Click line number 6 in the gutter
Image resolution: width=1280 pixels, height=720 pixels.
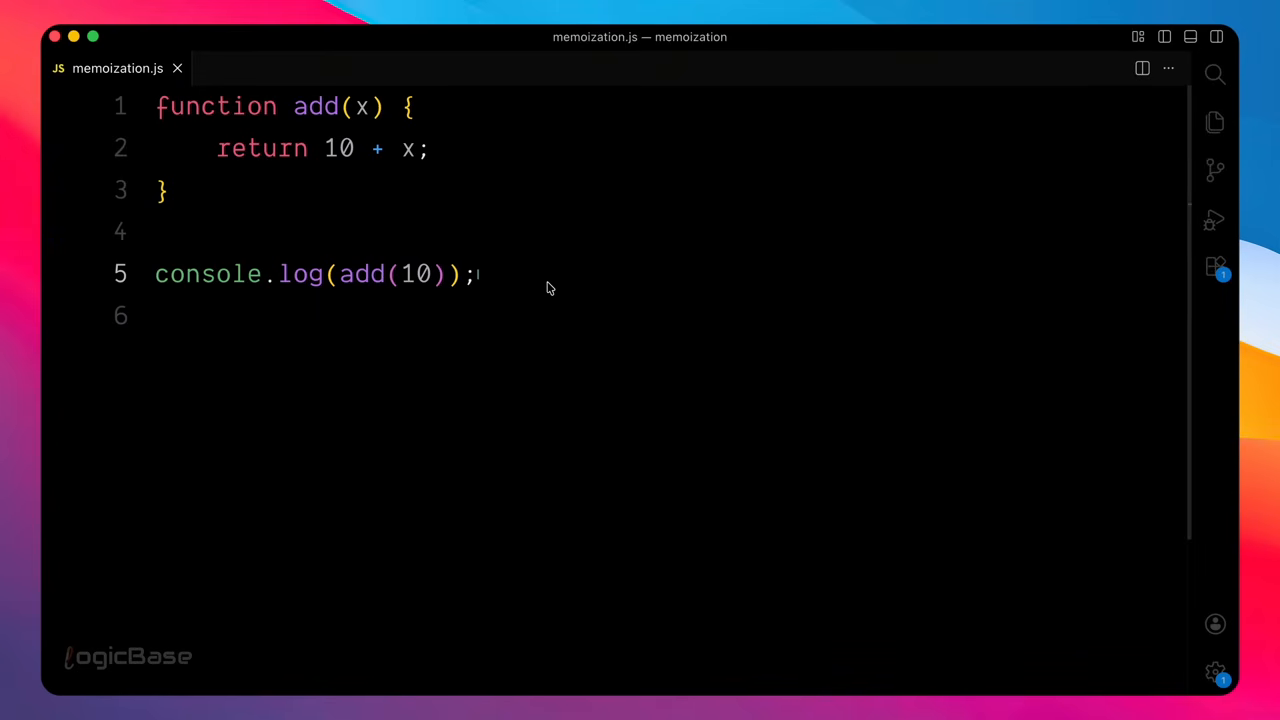pos(120,316)
